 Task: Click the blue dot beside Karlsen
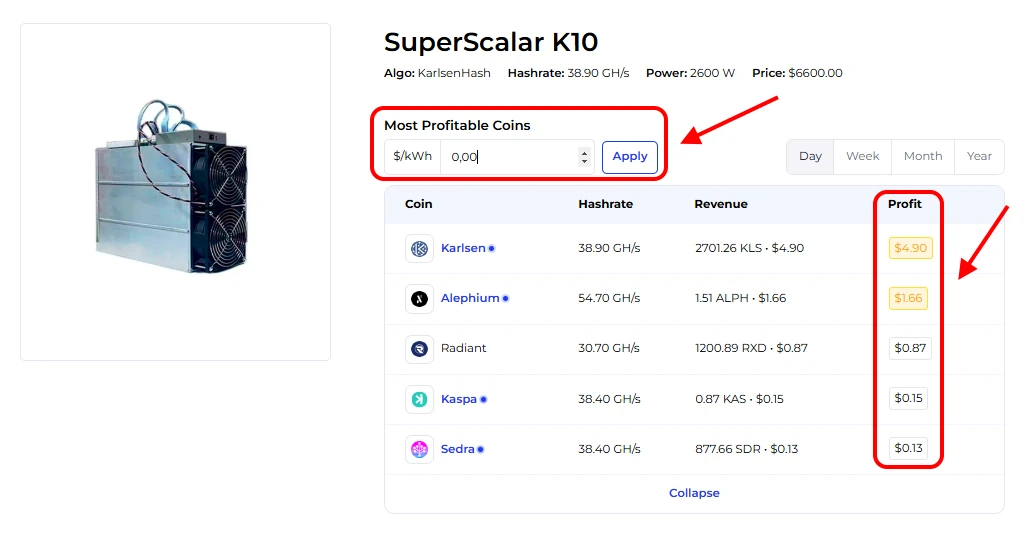492,248
